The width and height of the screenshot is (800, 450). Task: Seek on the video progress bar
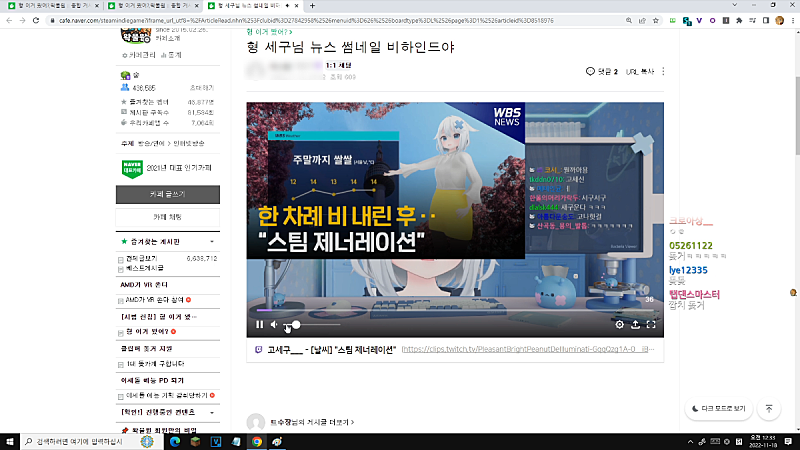[x=455, y=310]
